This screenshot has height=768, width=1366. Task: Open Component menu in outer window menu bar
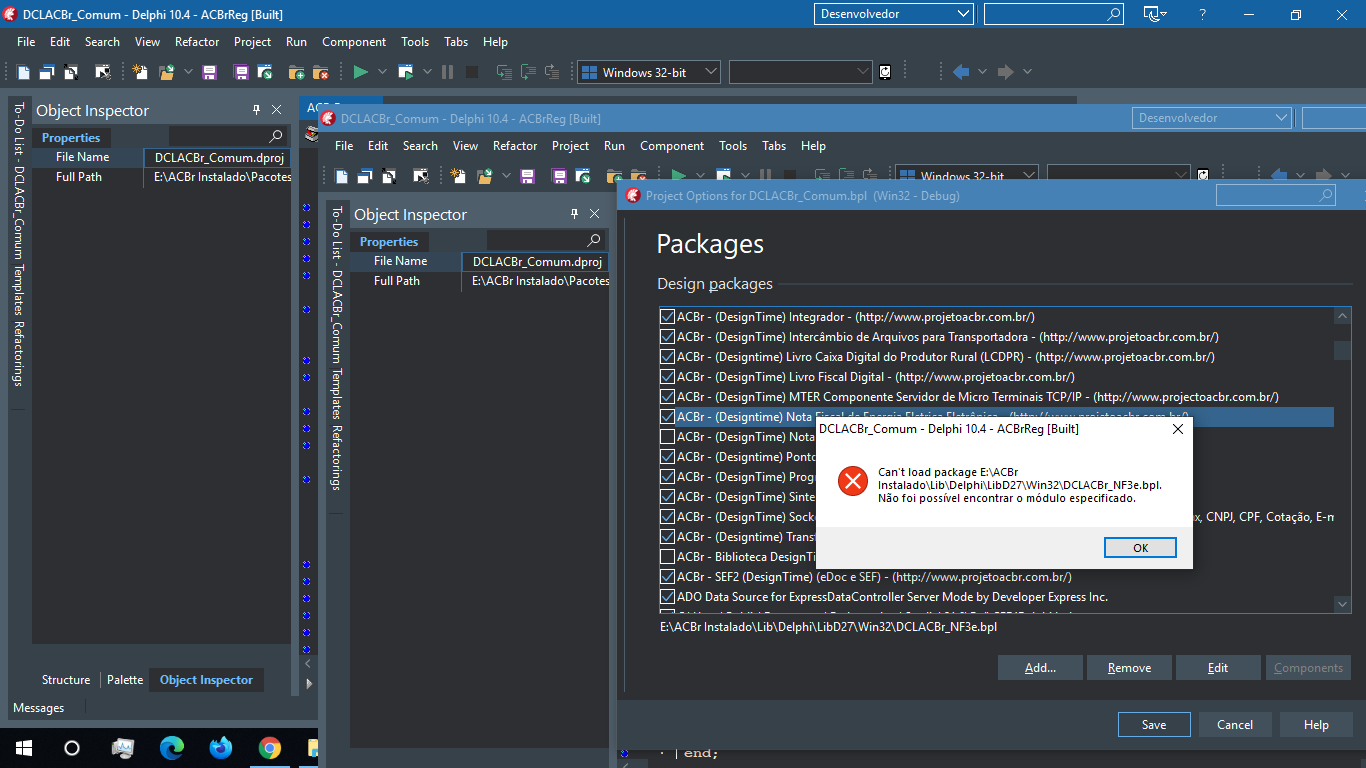354,42
